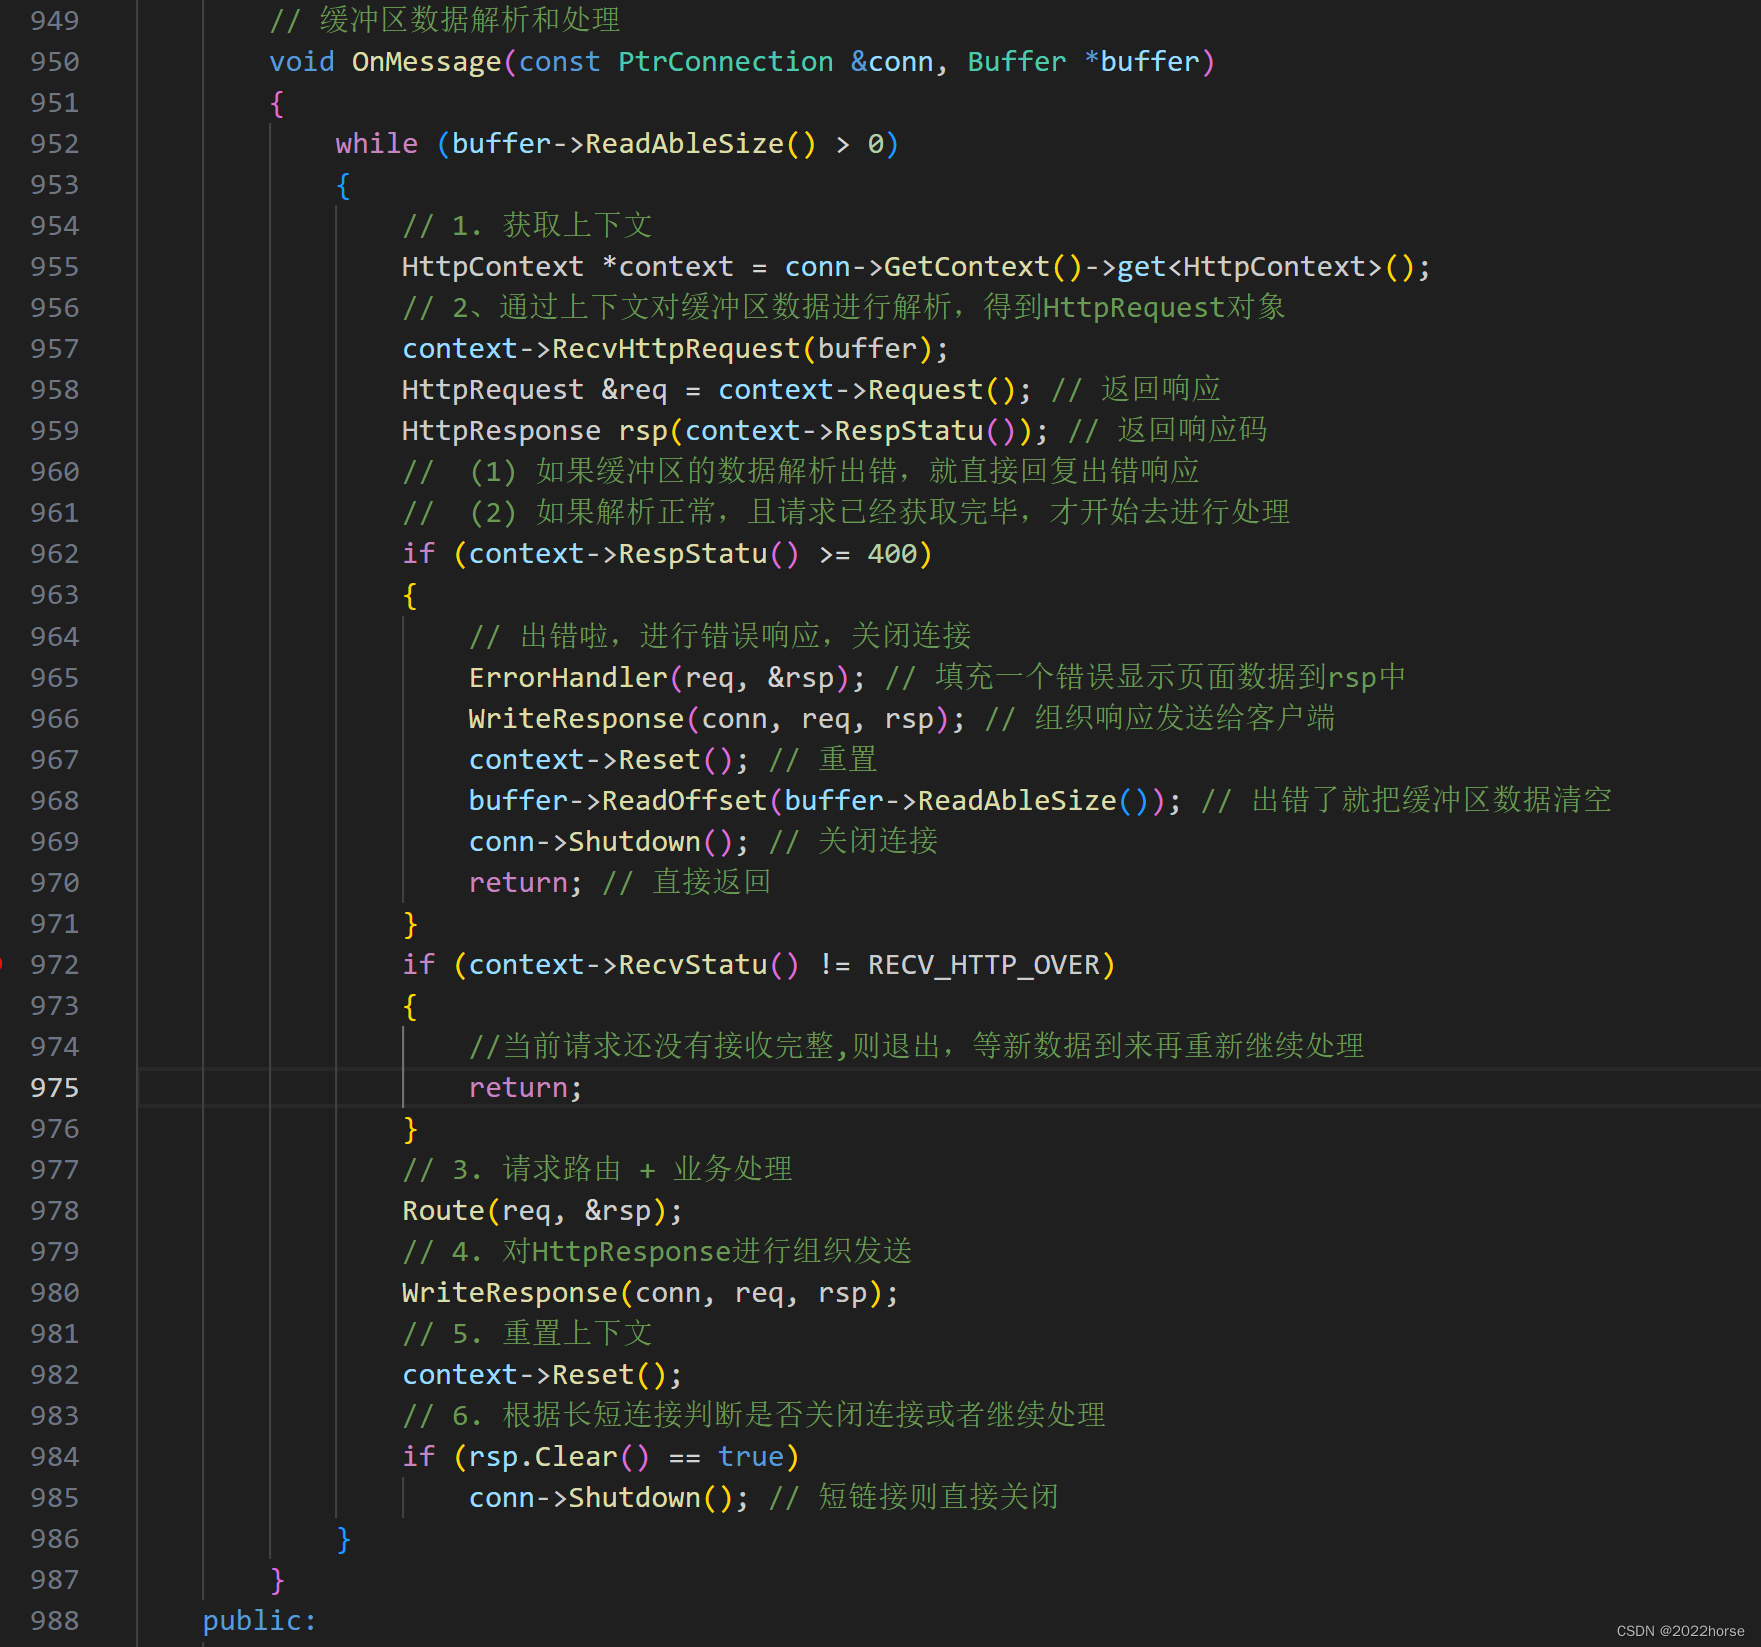1761x1647 pixels.
Task: Click the comment on line 974
Action: click(916, 1047)
